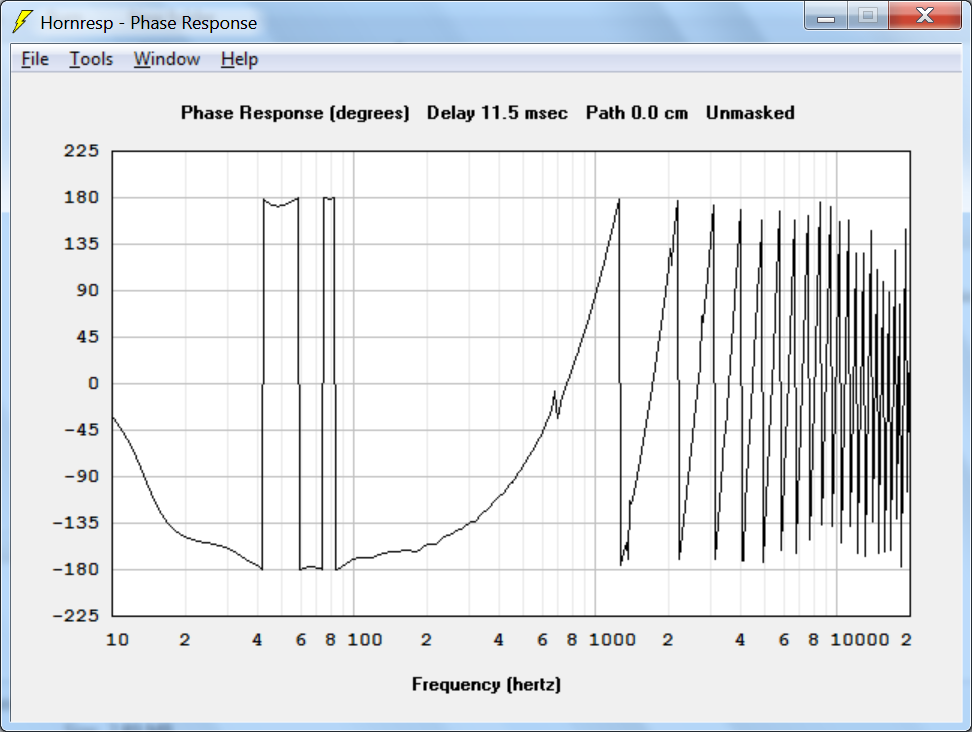972x732 pixels.
Task: Click the positive 90 y-axis value
Action: coord(87,290)
